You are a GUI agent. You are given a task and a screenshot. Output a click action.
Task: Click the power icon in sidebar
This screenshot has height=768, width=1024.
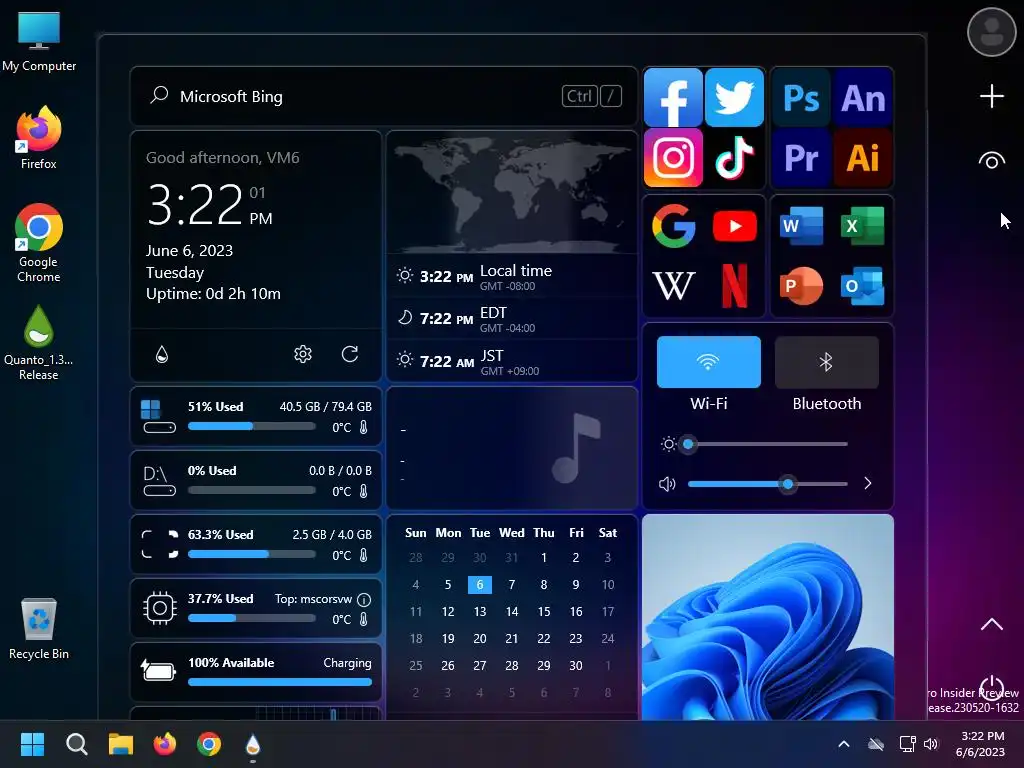coord(991,687)
